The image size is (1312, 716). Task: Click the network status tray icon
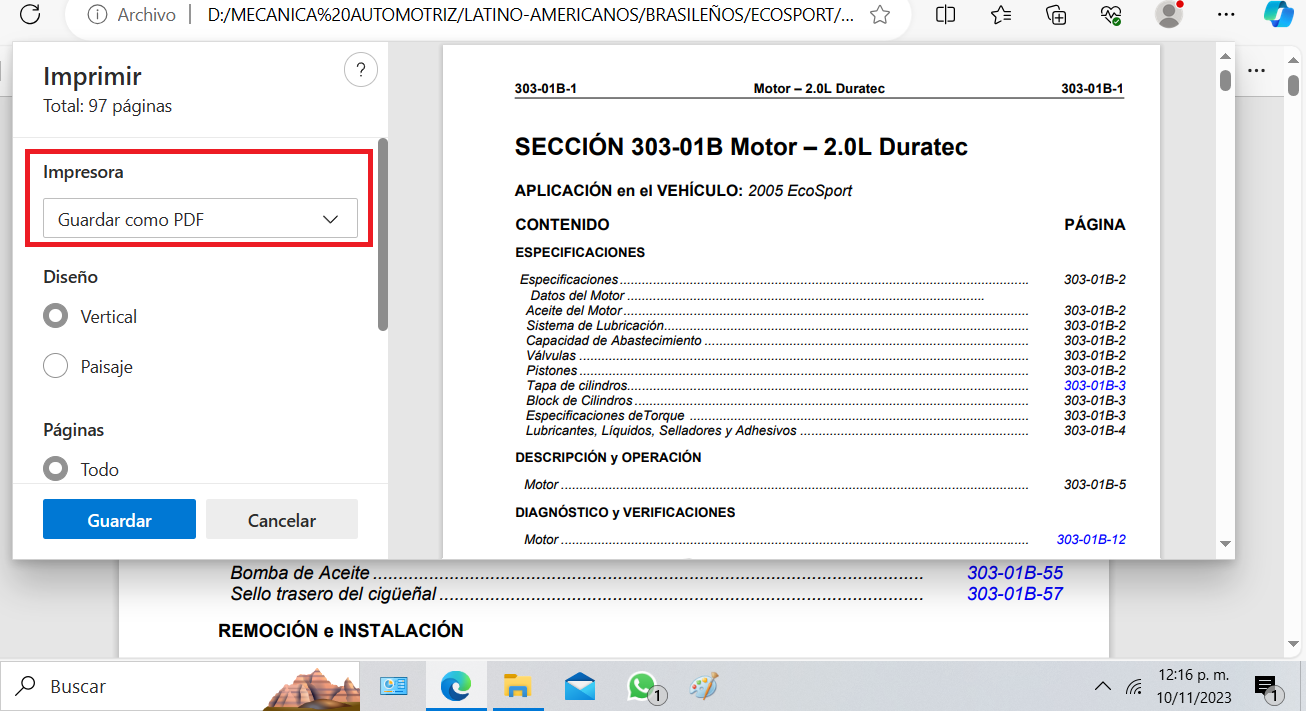point(1133,687)
